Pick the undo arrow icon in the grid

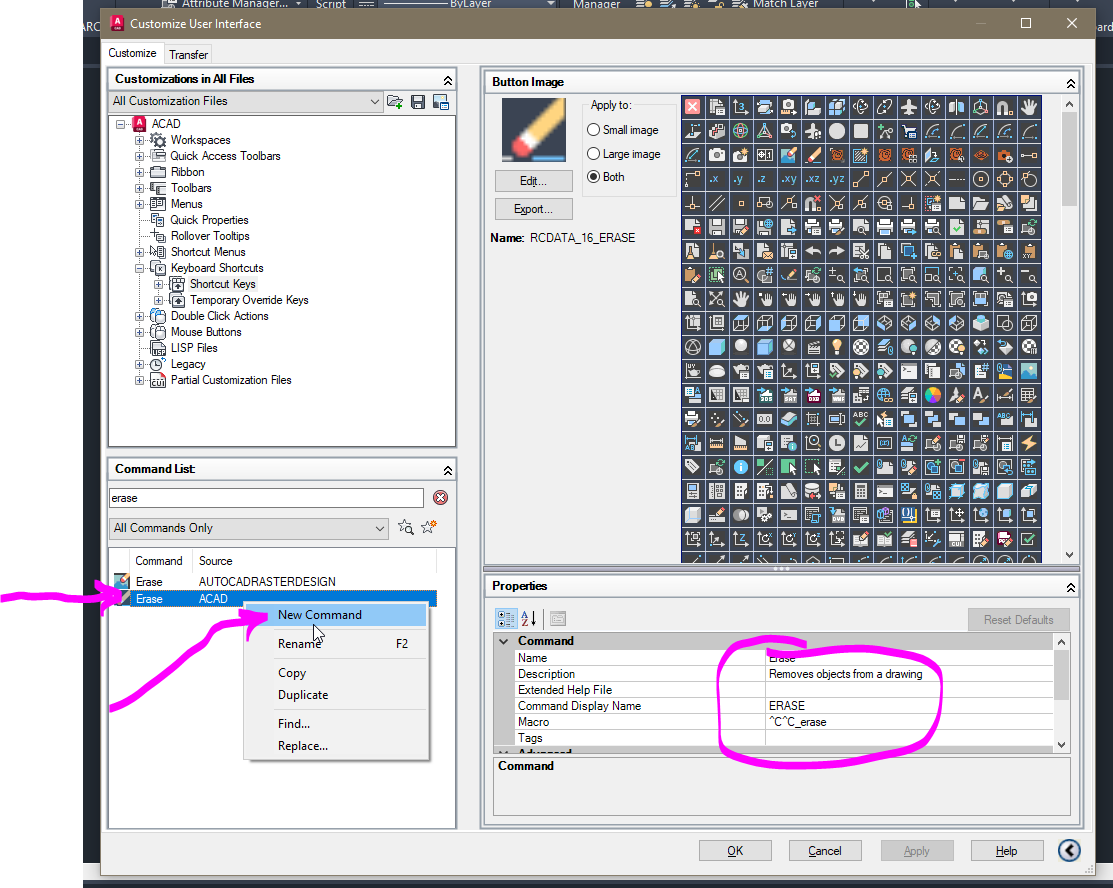[x=813, y=251]
